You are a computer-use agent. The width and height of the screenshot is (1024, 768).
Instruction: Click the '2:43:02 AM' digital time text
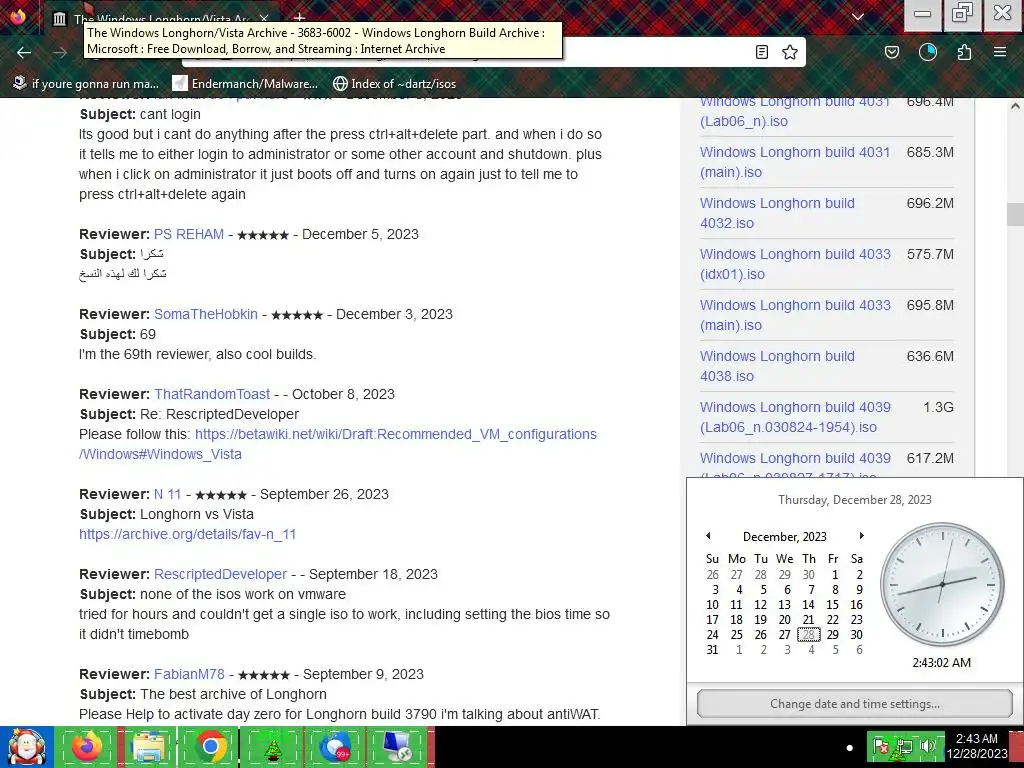pyautogui.click(x=942, y=663)
